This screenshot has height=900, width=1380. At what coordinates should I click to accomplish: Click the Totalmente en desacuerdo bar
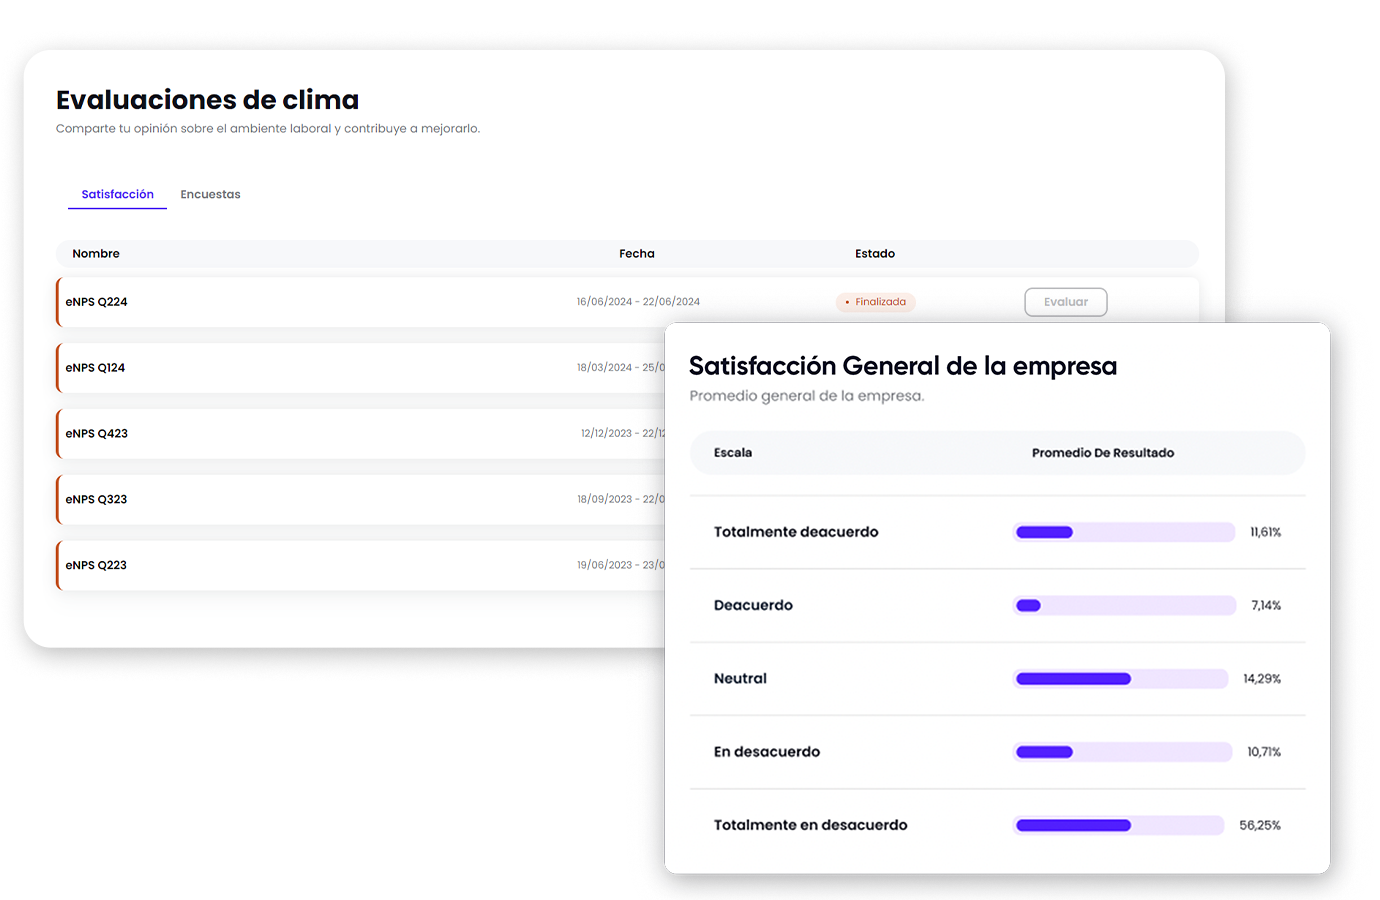[x=1118, y=825]
